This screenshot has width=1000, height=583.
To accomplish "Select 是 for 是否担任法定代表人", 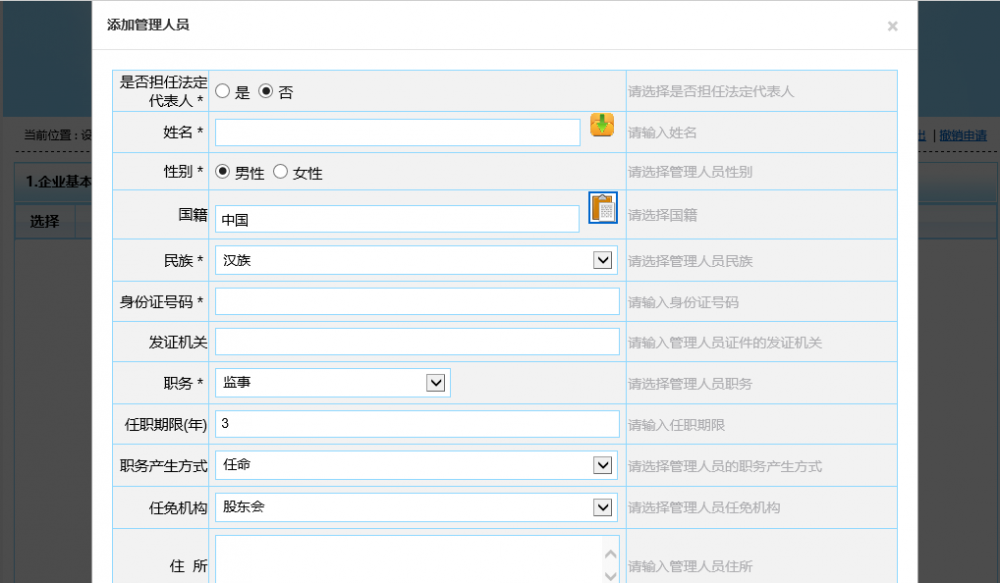I will (x=223, y=91).
